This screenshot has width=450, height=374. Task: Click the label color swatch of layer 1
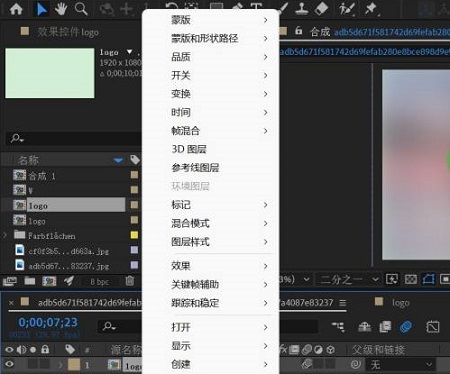(74, 364)
